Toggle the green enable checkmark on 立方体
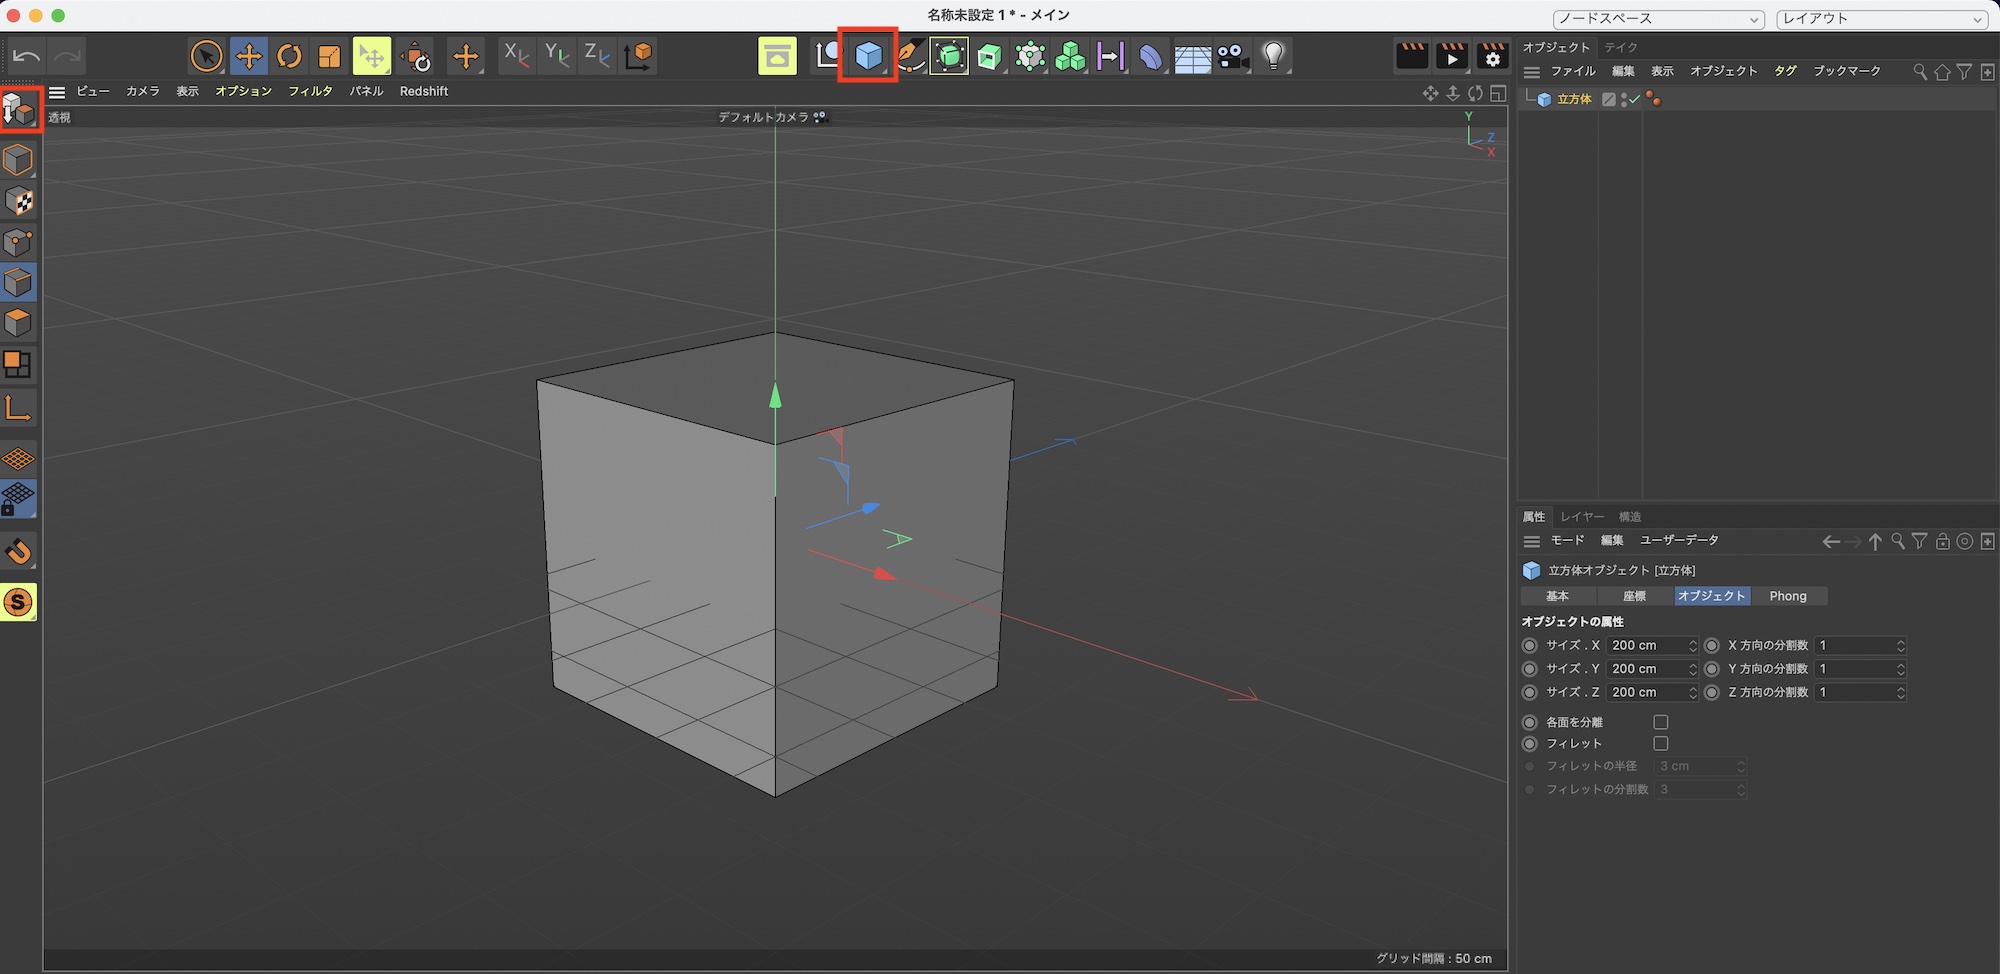The image size is (2000, 974). [1633, 100]
